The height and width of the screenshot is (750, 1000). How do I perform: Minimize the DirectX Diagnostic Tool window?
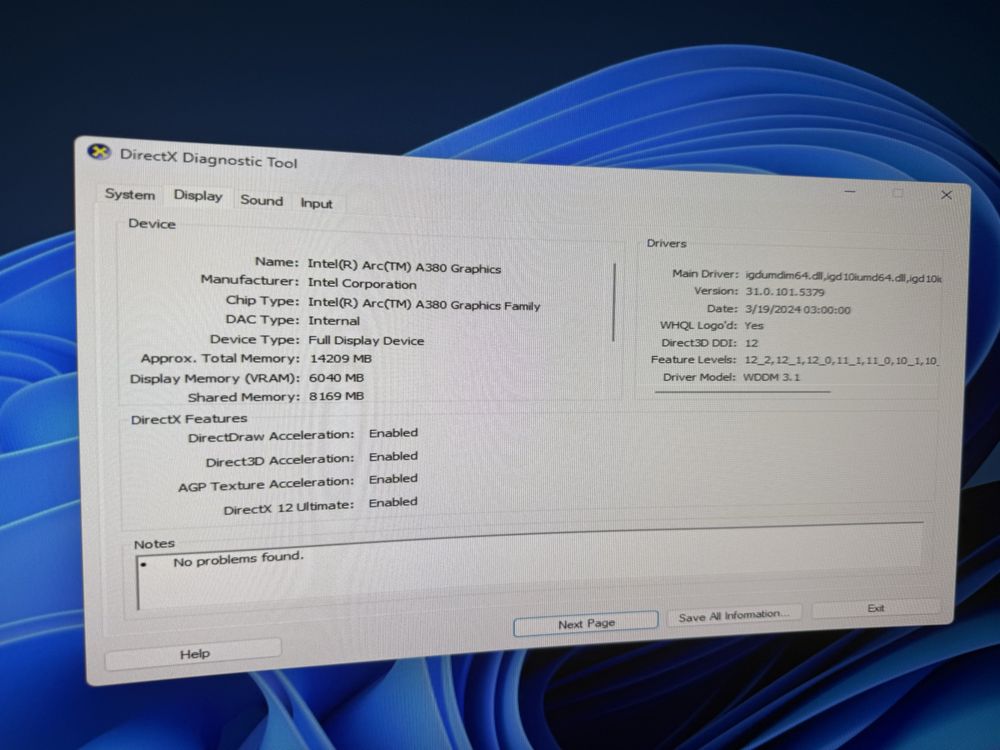coord(849,191)
